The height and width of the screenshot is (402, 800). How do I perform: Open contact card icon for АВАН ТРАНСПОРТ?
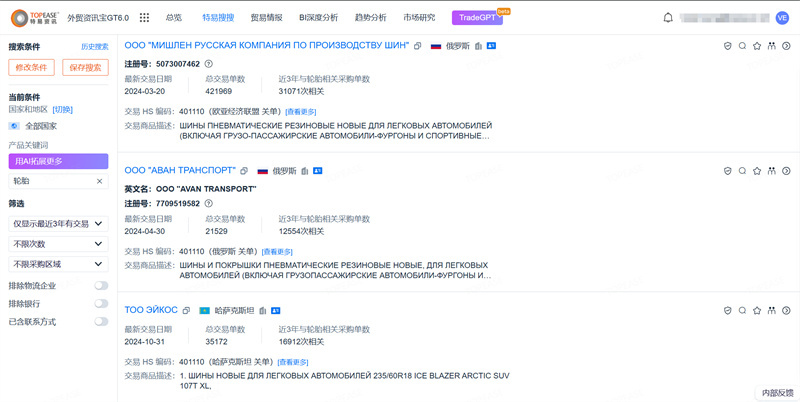click(318, 171)
